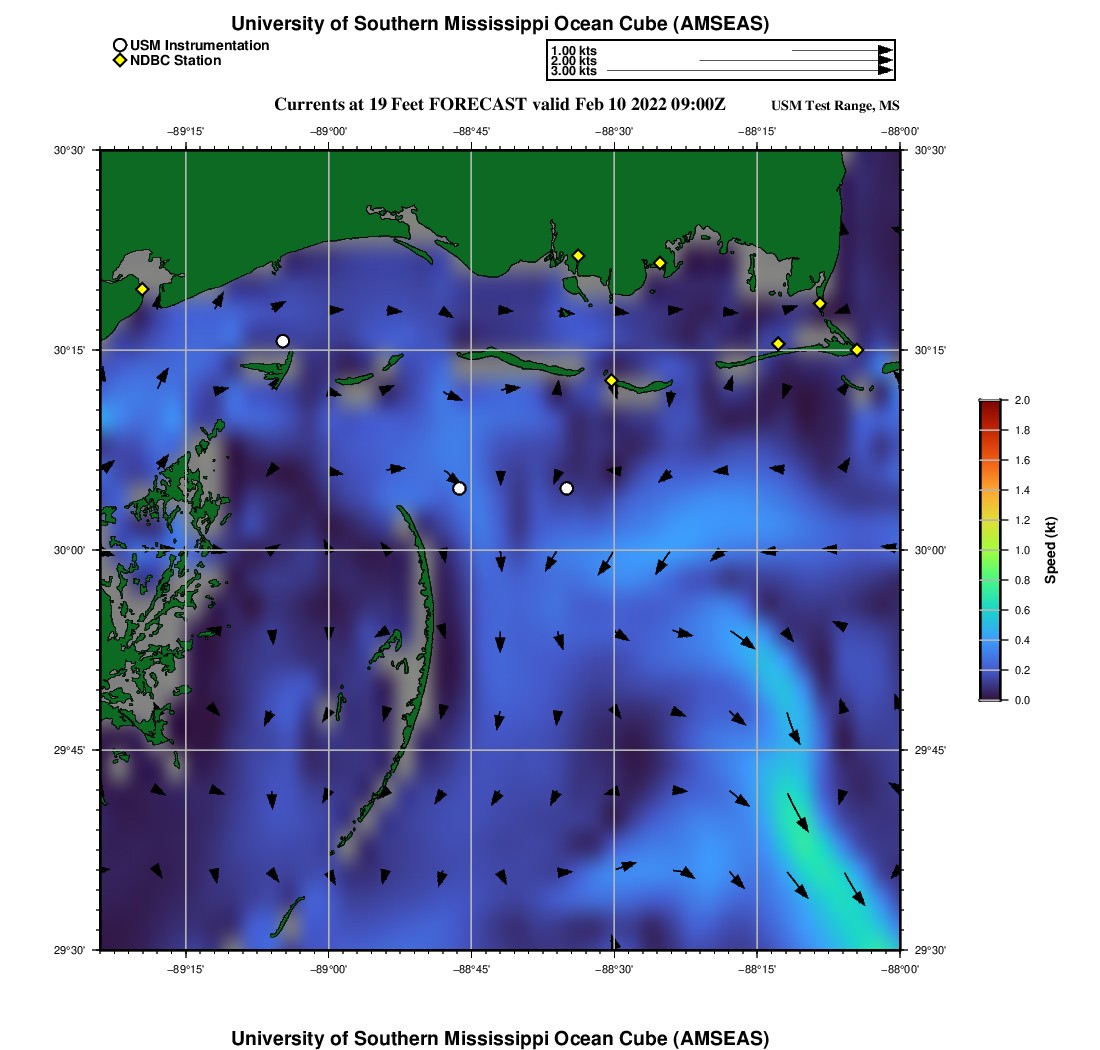Click the top axis label -89°00'
The width and height of the screenshot is (1100, 1050).
click(x=329, y=132)
